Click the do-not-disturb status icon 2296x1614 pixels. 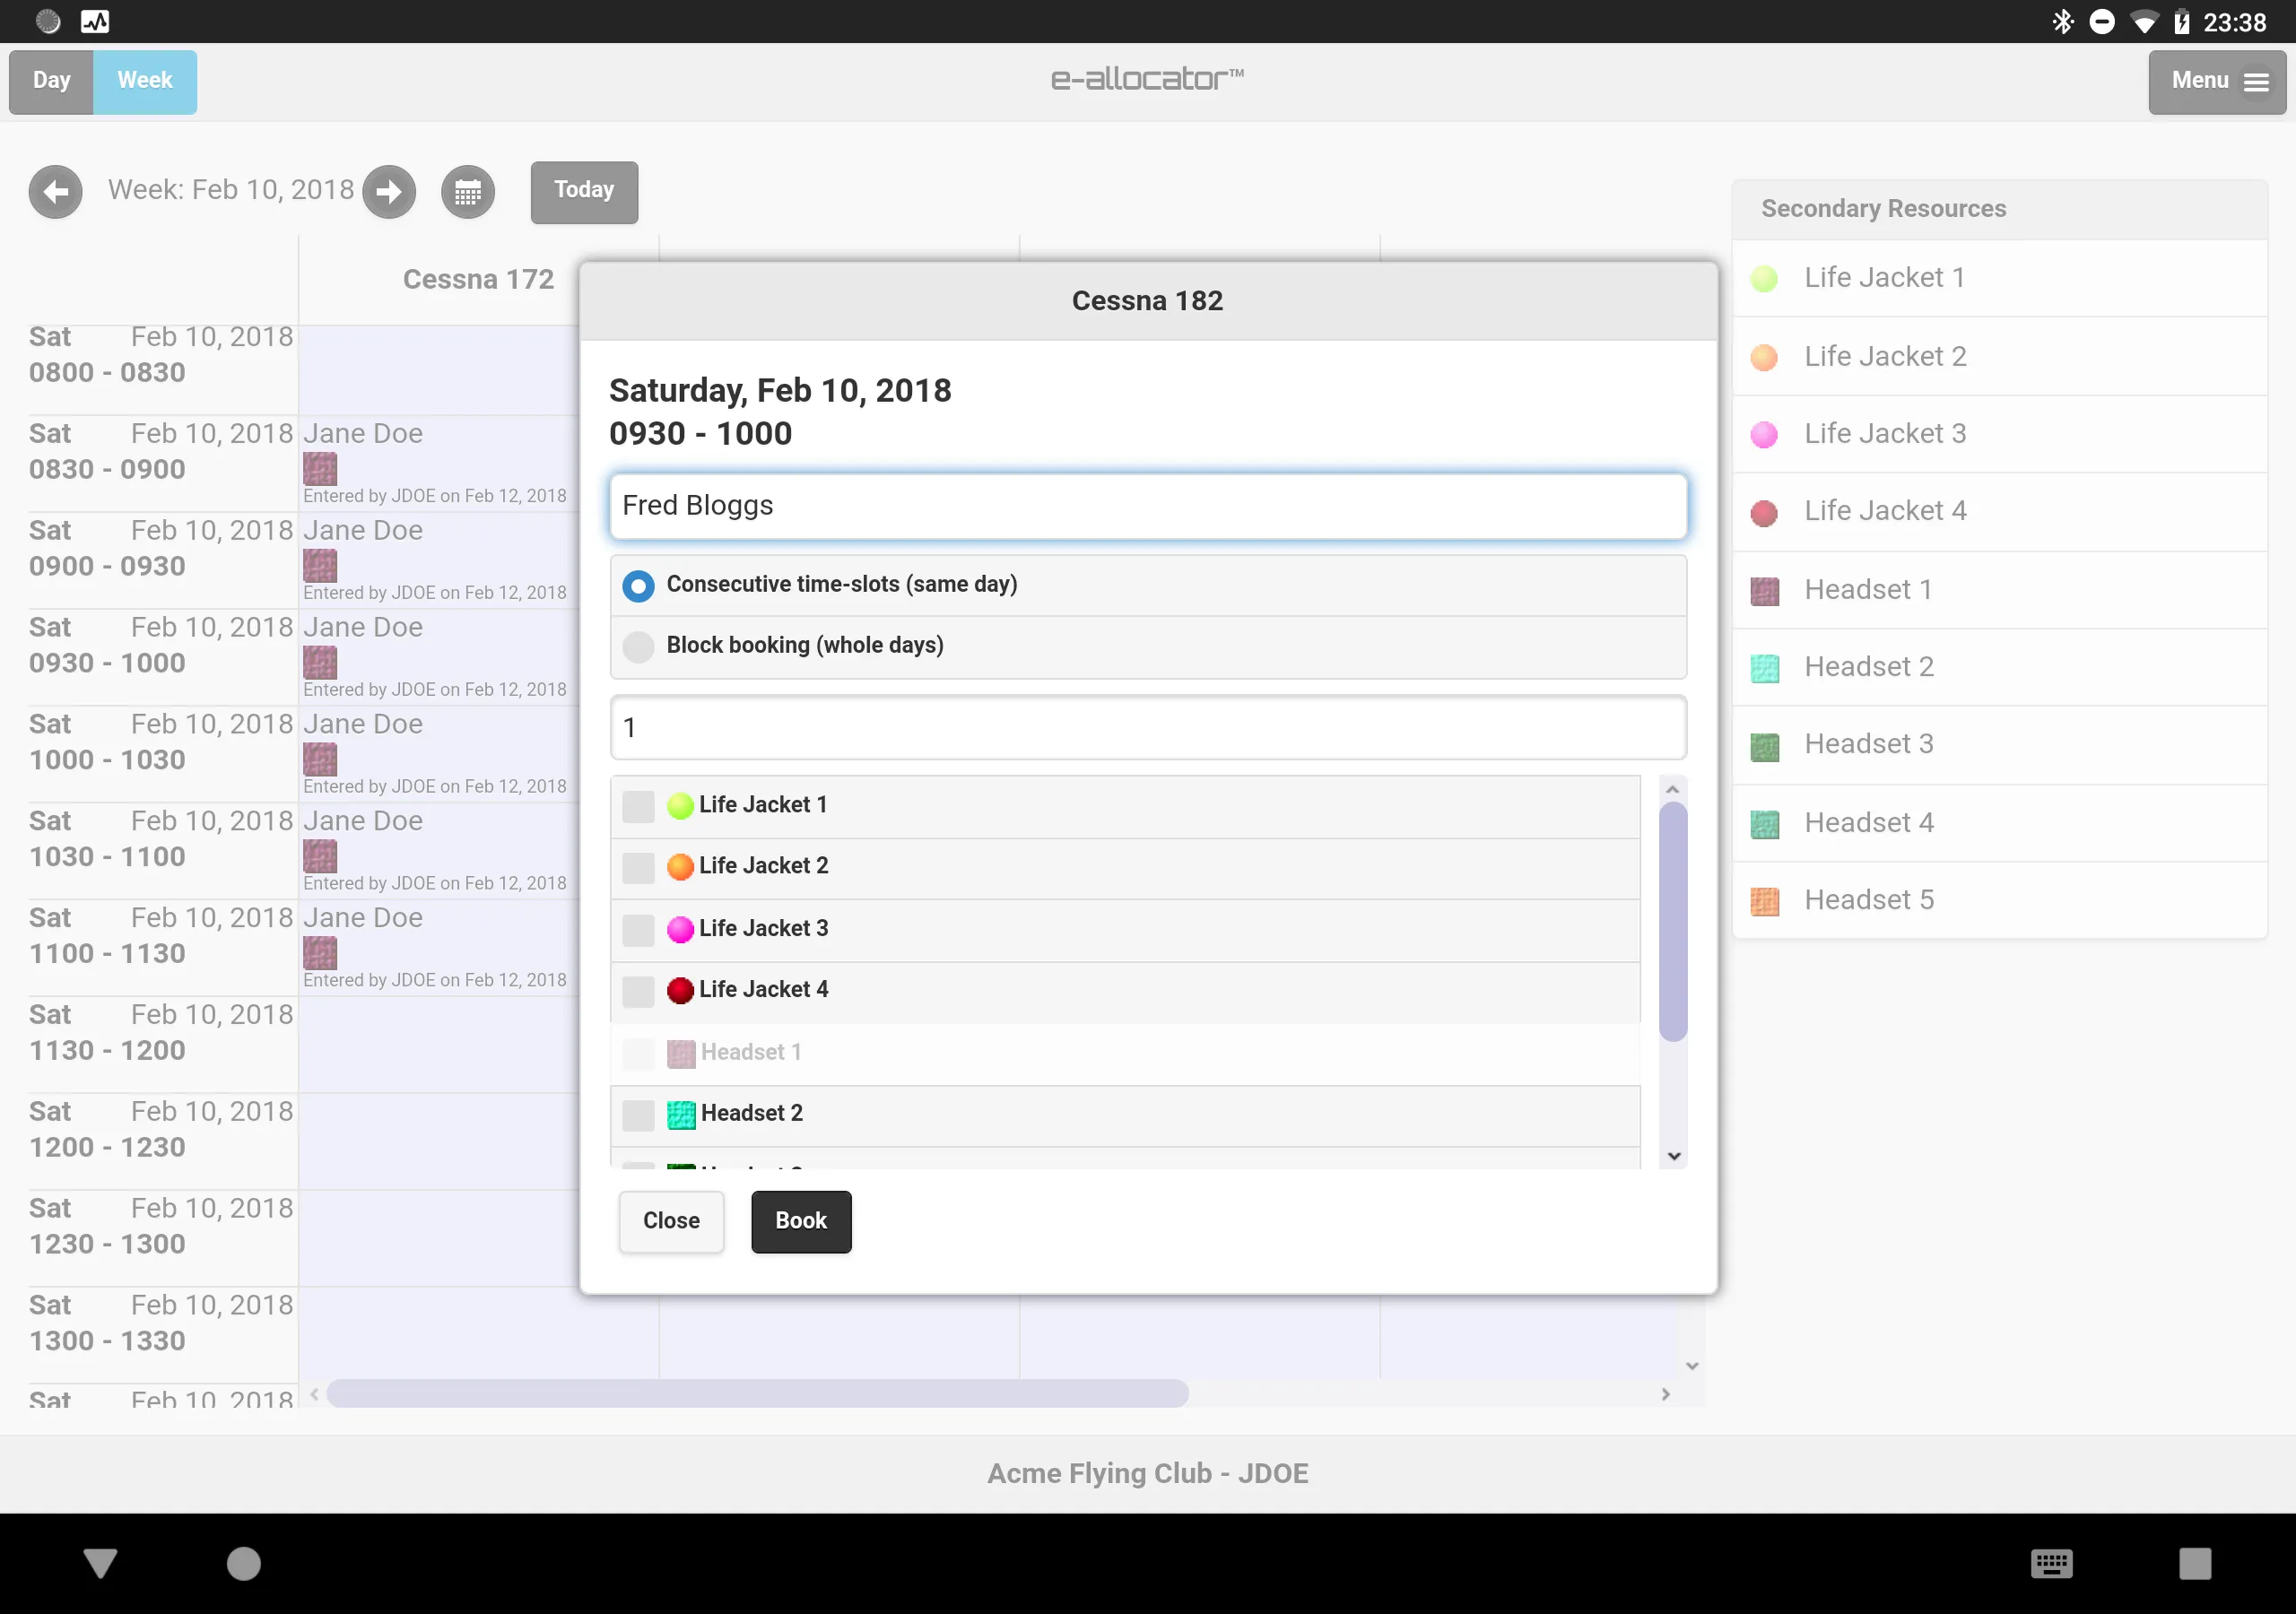[x=2102, y=22]
